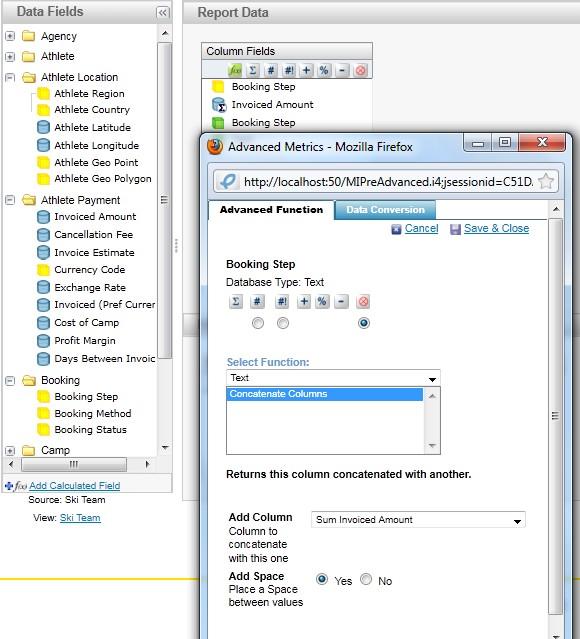Click the yellow Booking Step icon in Column Fields
The image size is (580, 639).
[218, 87]
